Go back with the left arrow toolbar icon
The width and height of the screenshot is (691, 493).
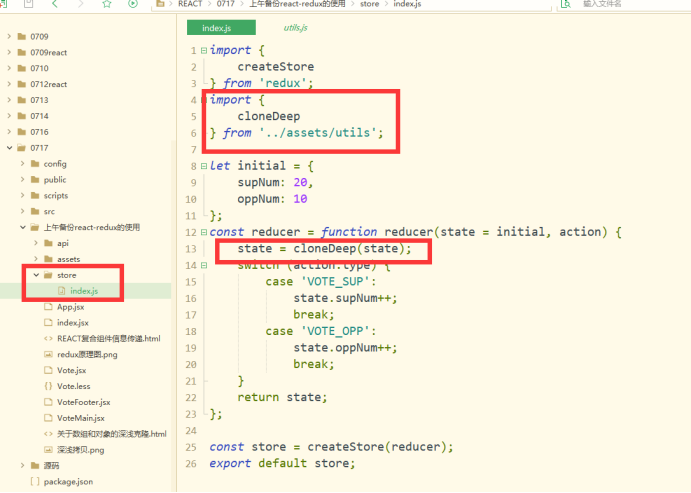(55, 4)
